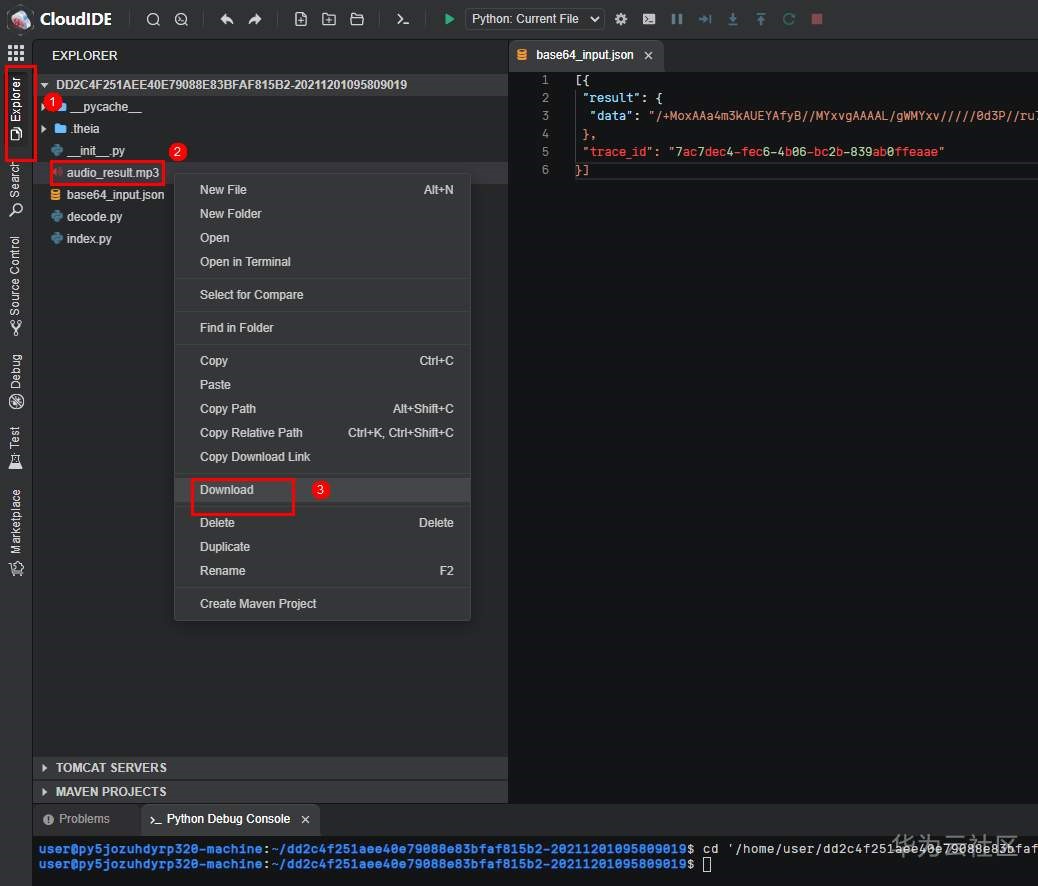Create a new file via toolbar icon
The image size is (1038, 886).
click(x=301, y=19)
